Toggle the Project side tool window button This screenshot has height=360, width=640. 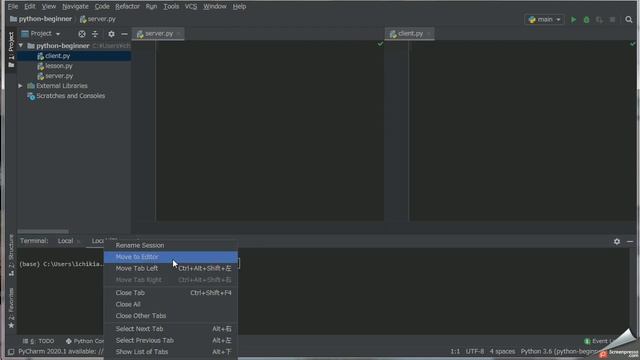[11, 50]
